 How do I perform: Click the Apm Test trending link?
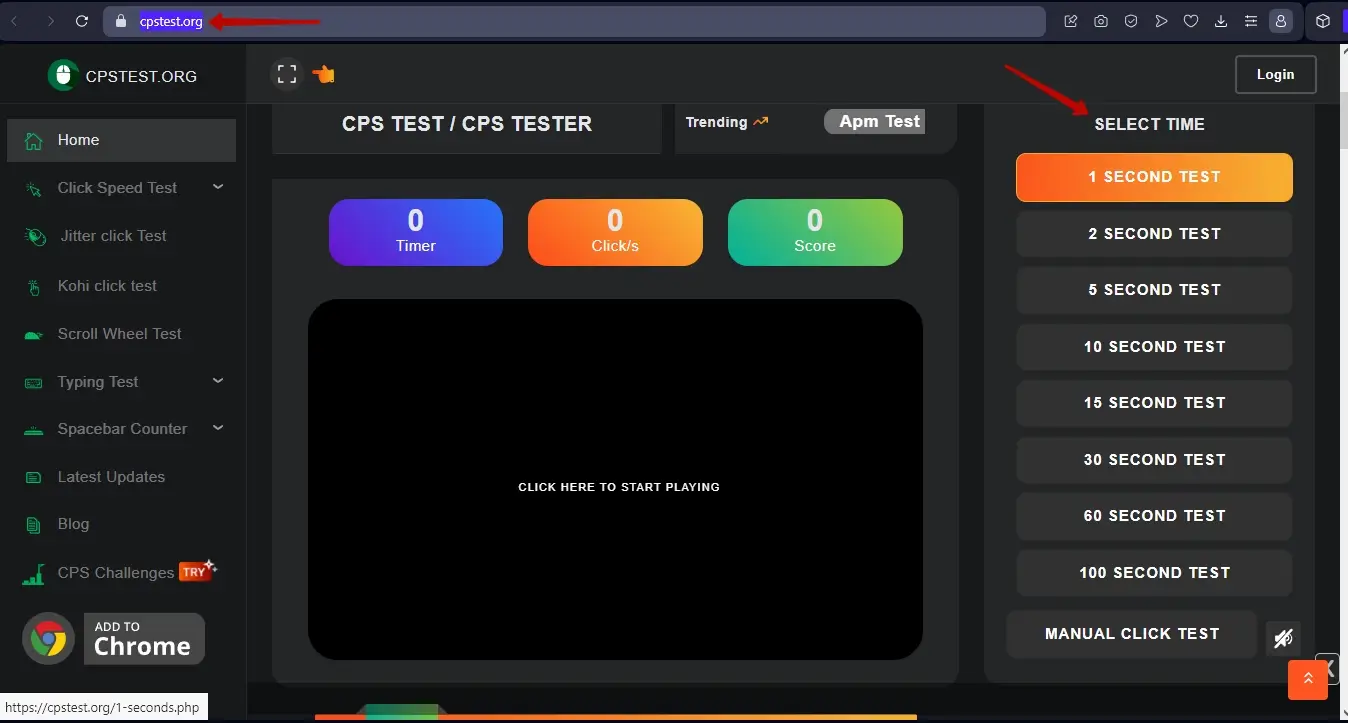(x=874, y=122)
